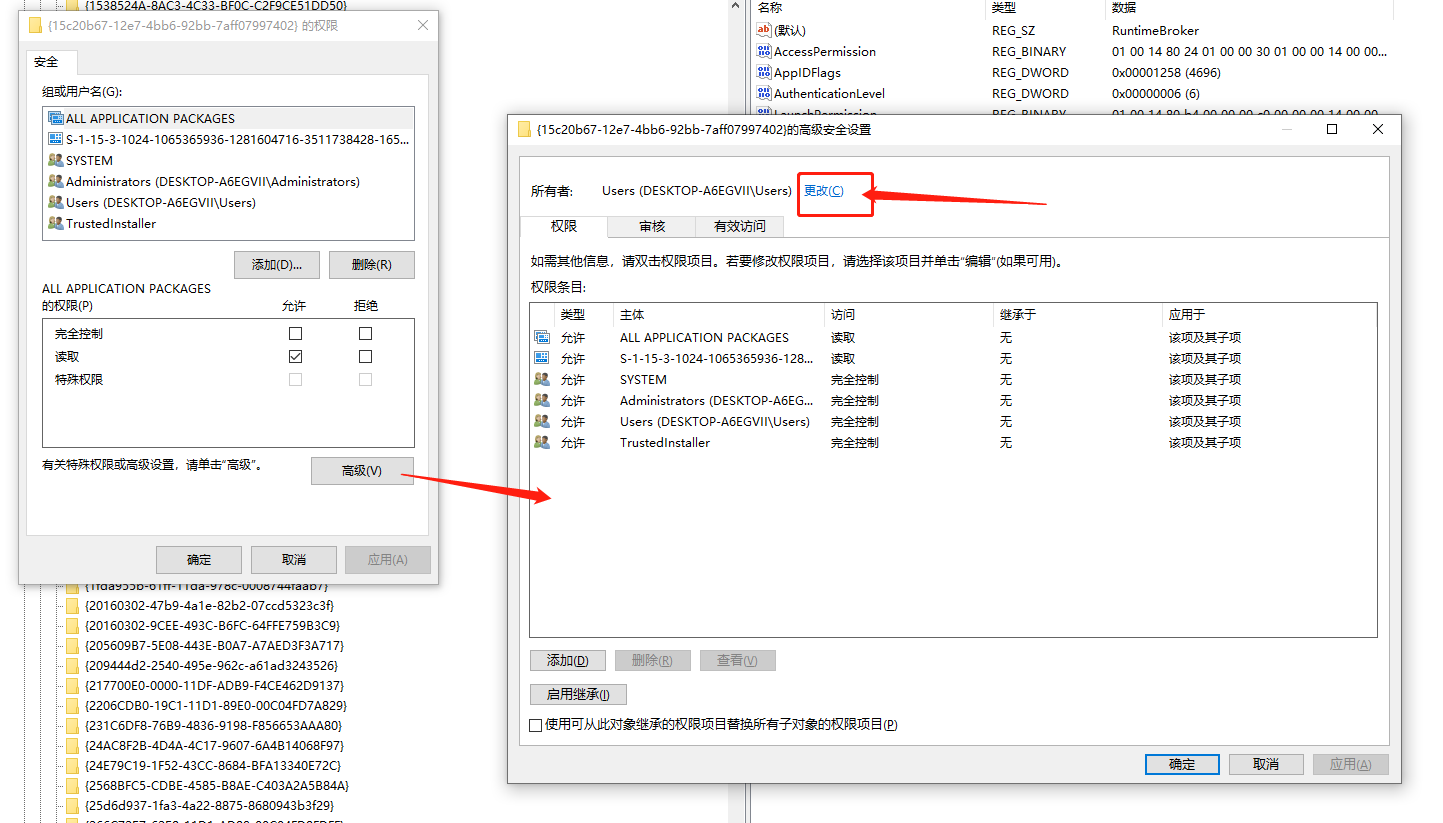1443x823 pixels.
Task: Click the S-1-15-3-1024 row icon in permission entries
Action: click(x=542, y=358)
